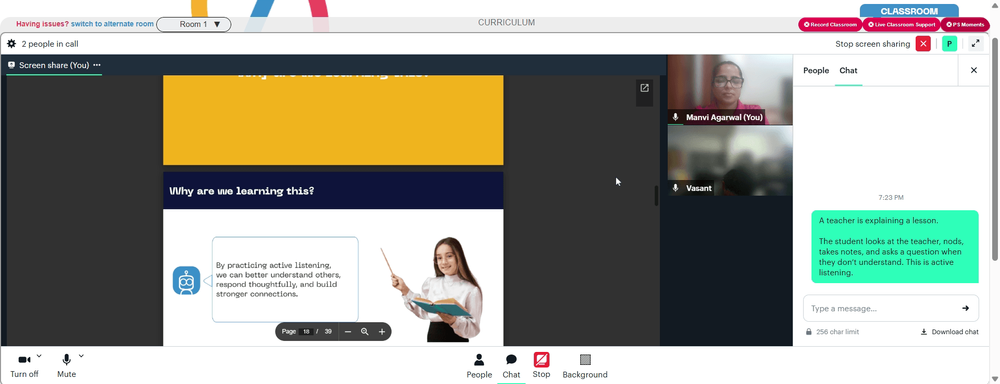Click the green P participant badge
The image size is (1000, 384).
point(950,44)
